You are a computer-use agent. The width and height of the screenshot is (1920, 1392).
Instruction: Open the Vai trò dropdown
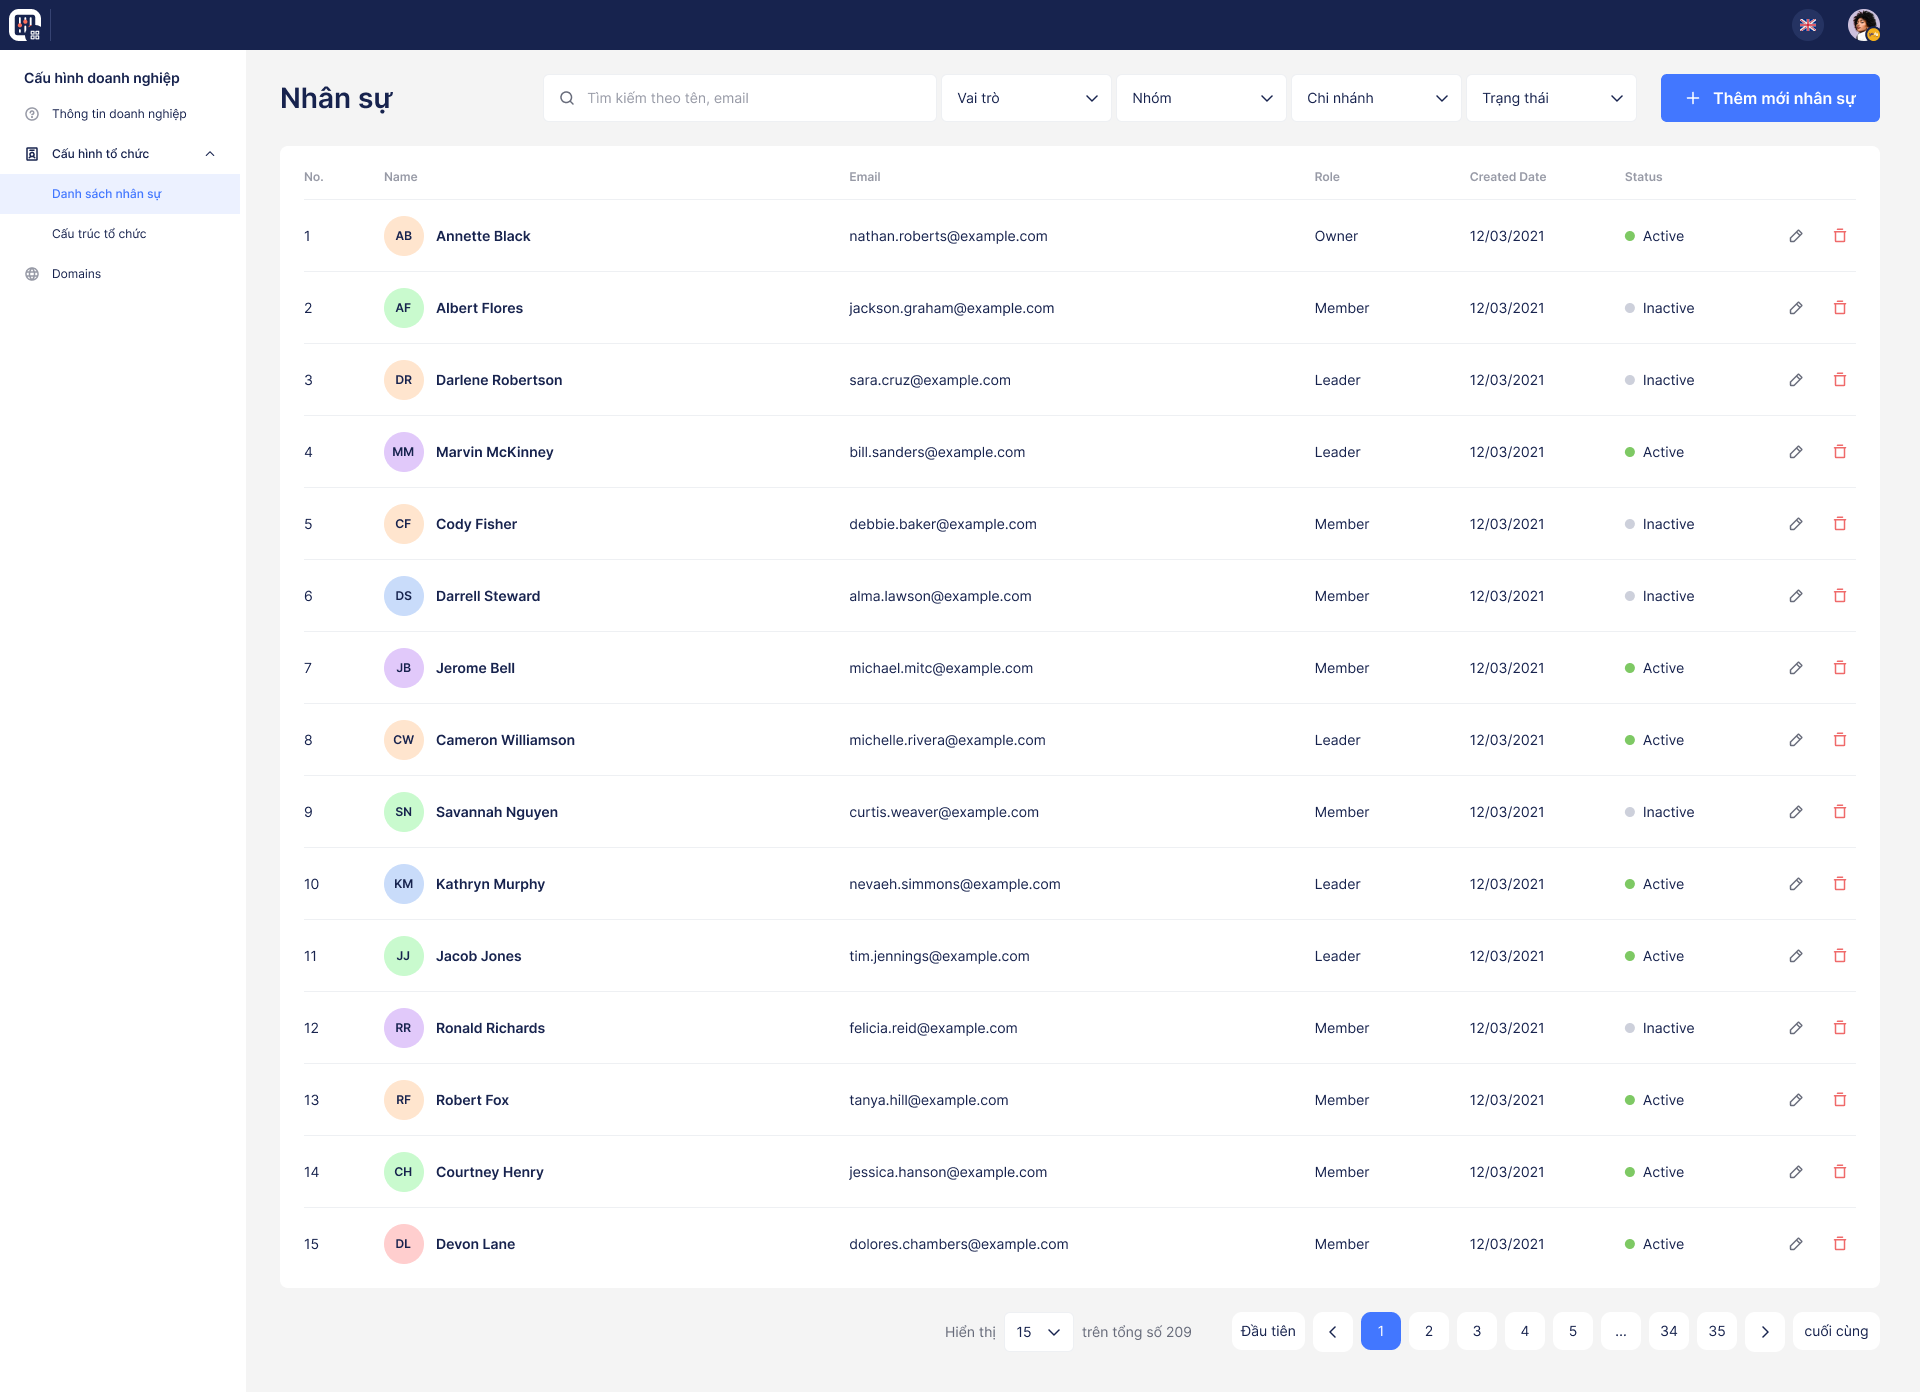pyautogui.click(x=1026, y=98)
